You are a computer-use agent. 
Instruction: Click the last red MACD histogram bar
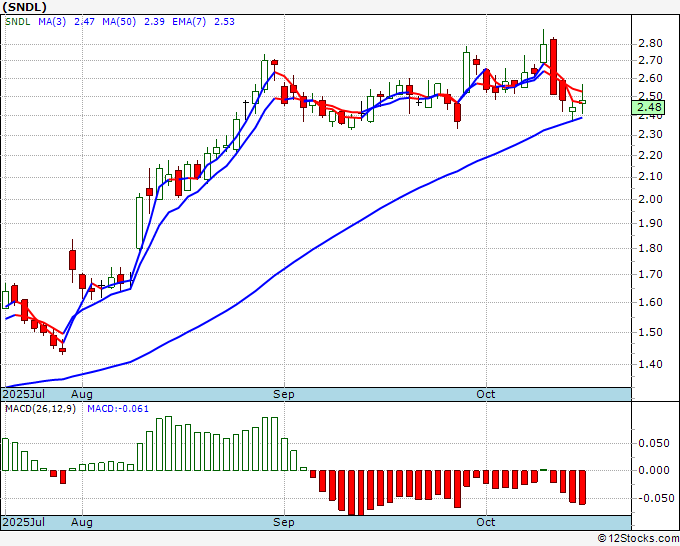point(582,487)
